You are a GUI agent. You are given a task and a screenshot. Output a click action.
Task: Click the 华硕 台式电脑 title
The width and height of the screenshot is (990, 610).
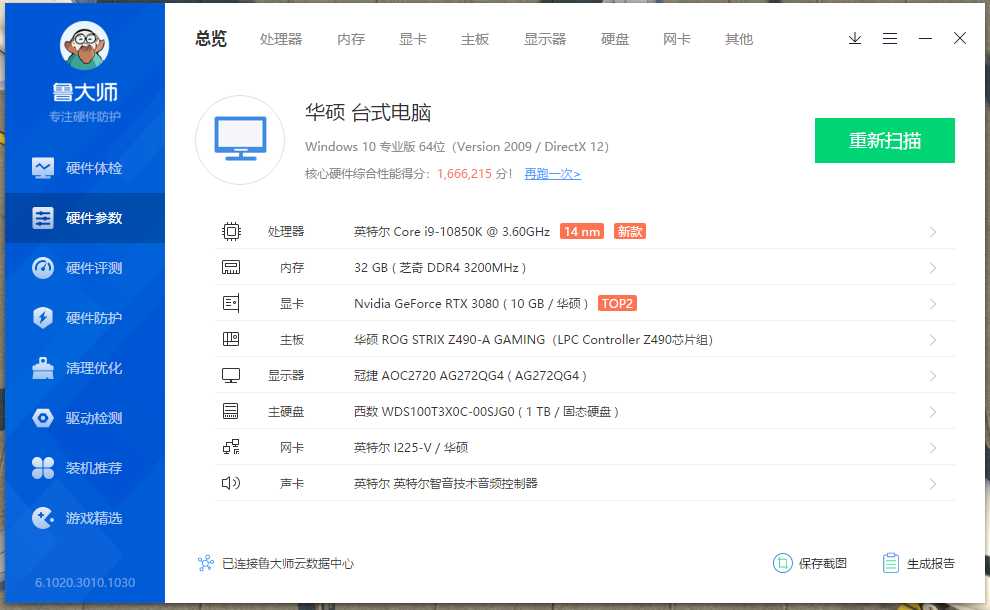[x=368, y=112]
